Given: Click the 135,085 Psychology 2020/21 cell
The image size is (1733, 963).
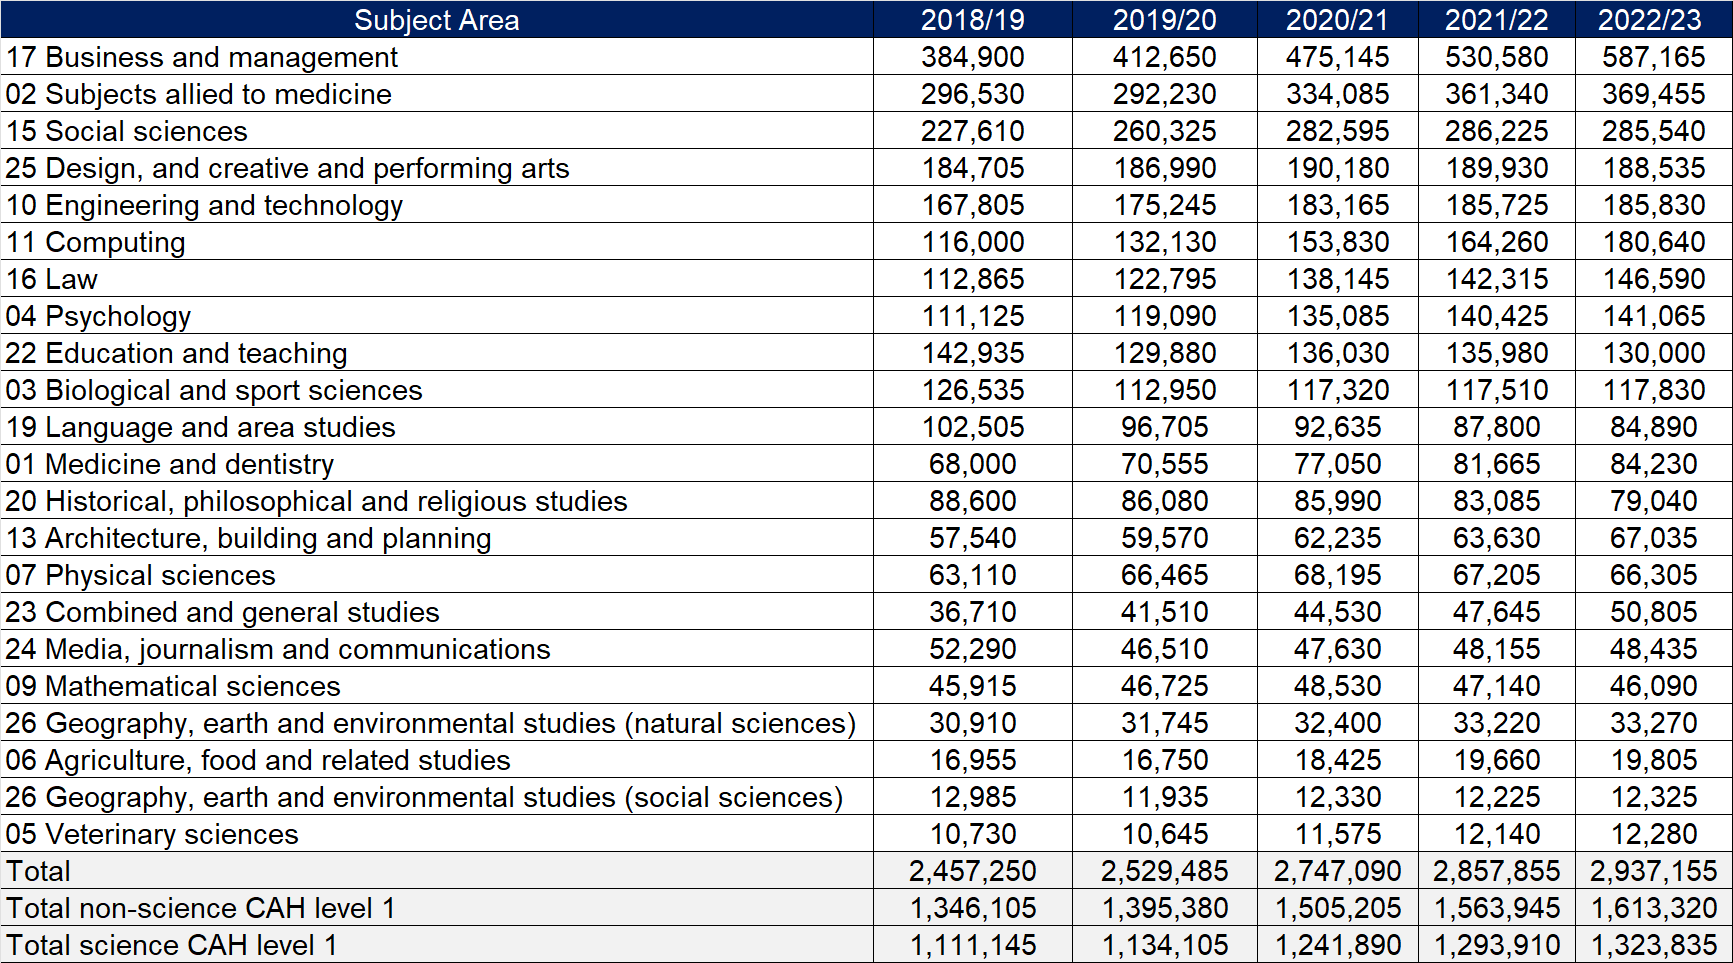Looking at the screenshot, I should [1338, 316].
